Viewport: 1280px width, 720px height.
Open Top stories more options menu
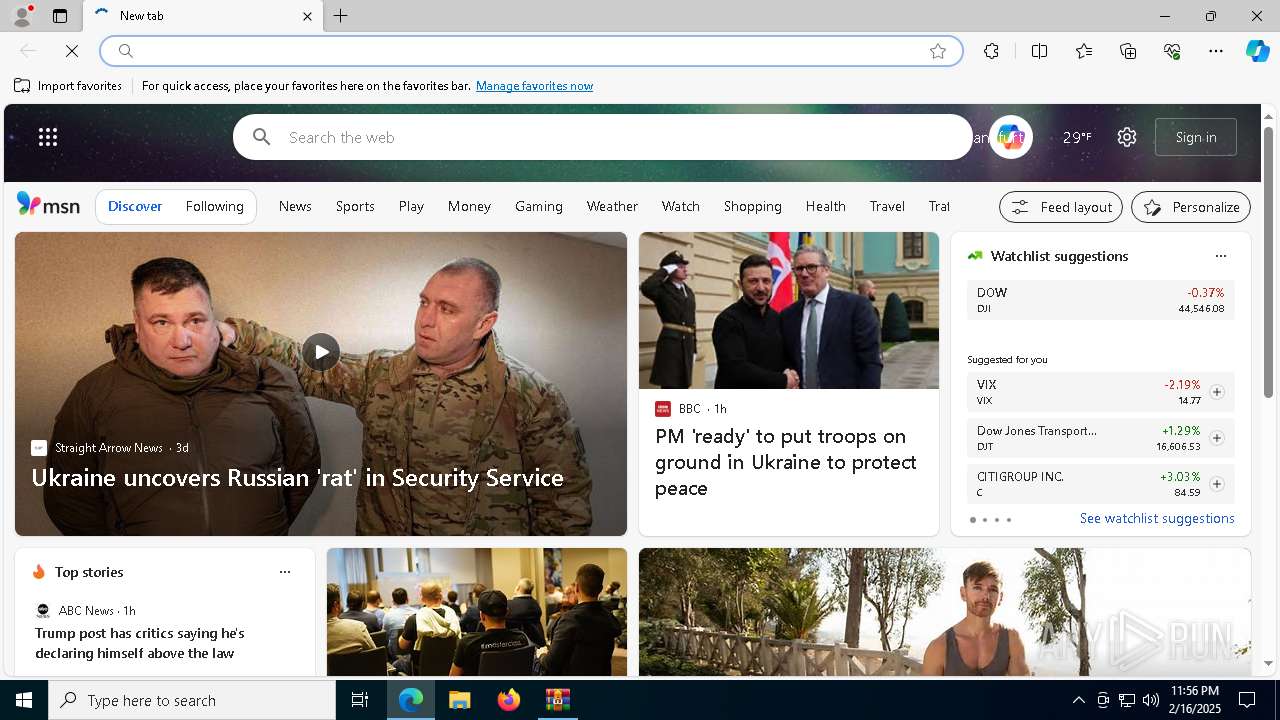pyautogui.click(x=285, y=572)
